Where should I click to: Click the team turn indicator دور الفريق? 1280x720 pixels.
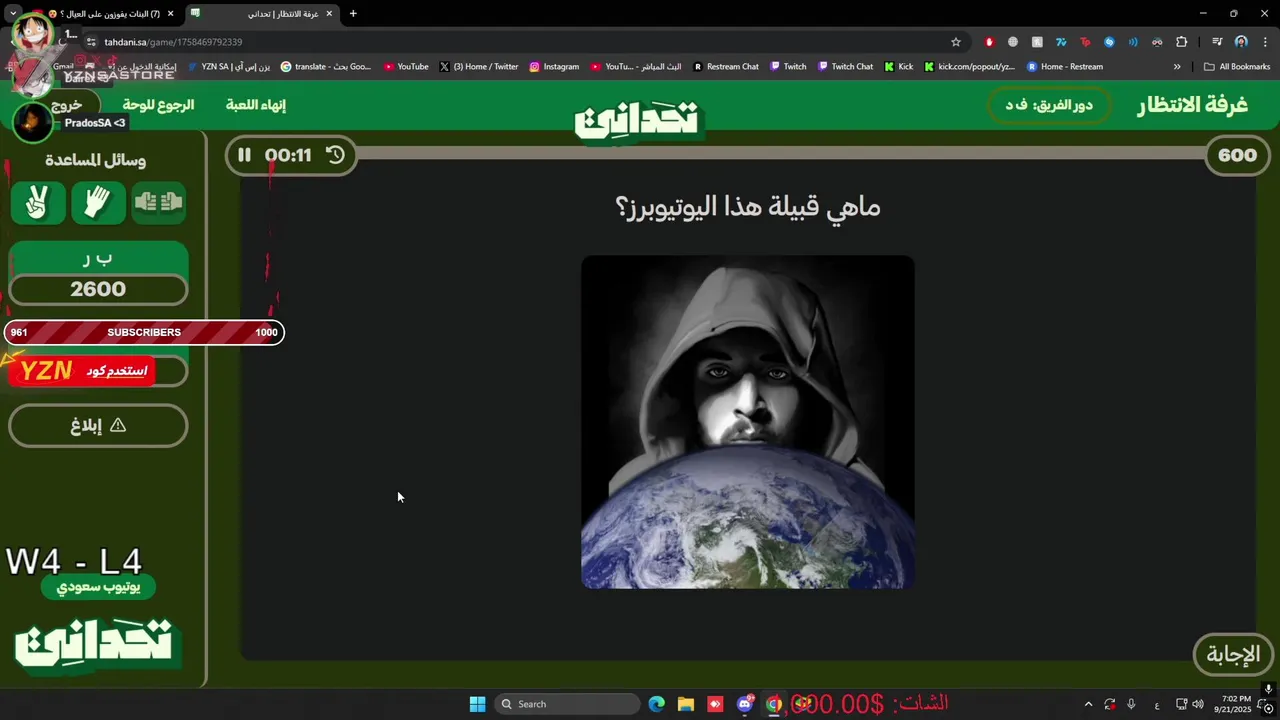pos(1048,105)
